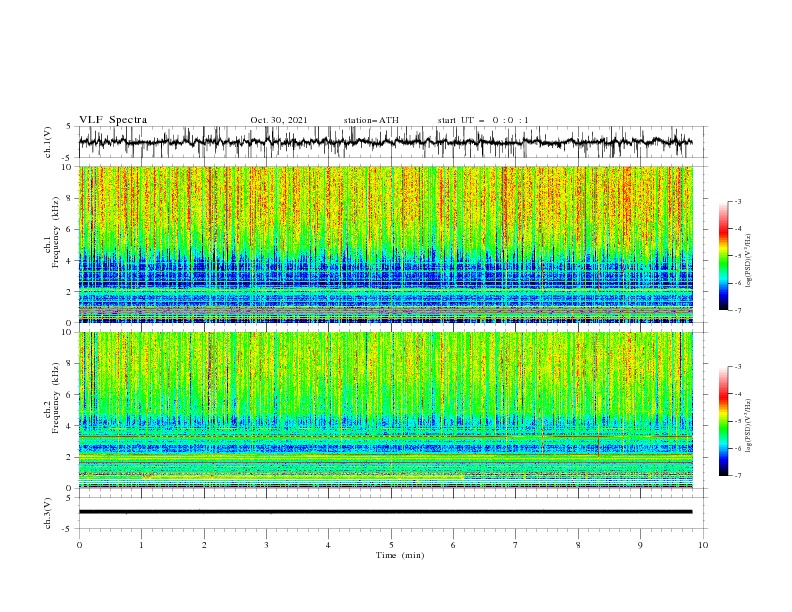Viewport: 792px width, 612px height.
Task: Click the time axis tick label '7'
Action: tap(516, 545)
